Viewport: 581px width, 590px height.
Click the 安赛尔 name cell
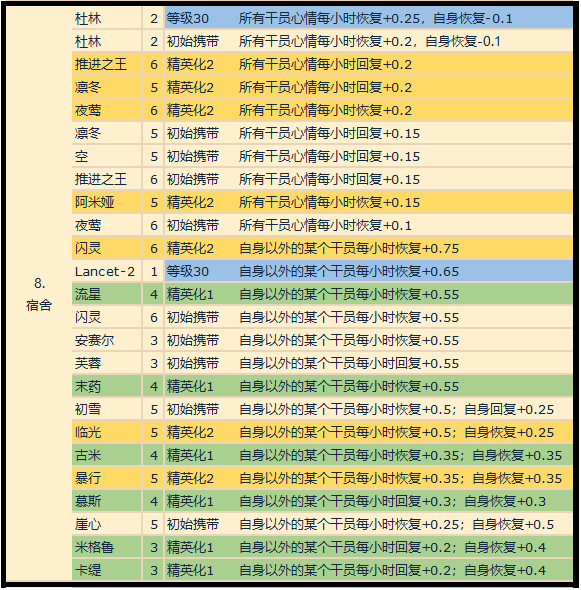(x=107, y=340)
